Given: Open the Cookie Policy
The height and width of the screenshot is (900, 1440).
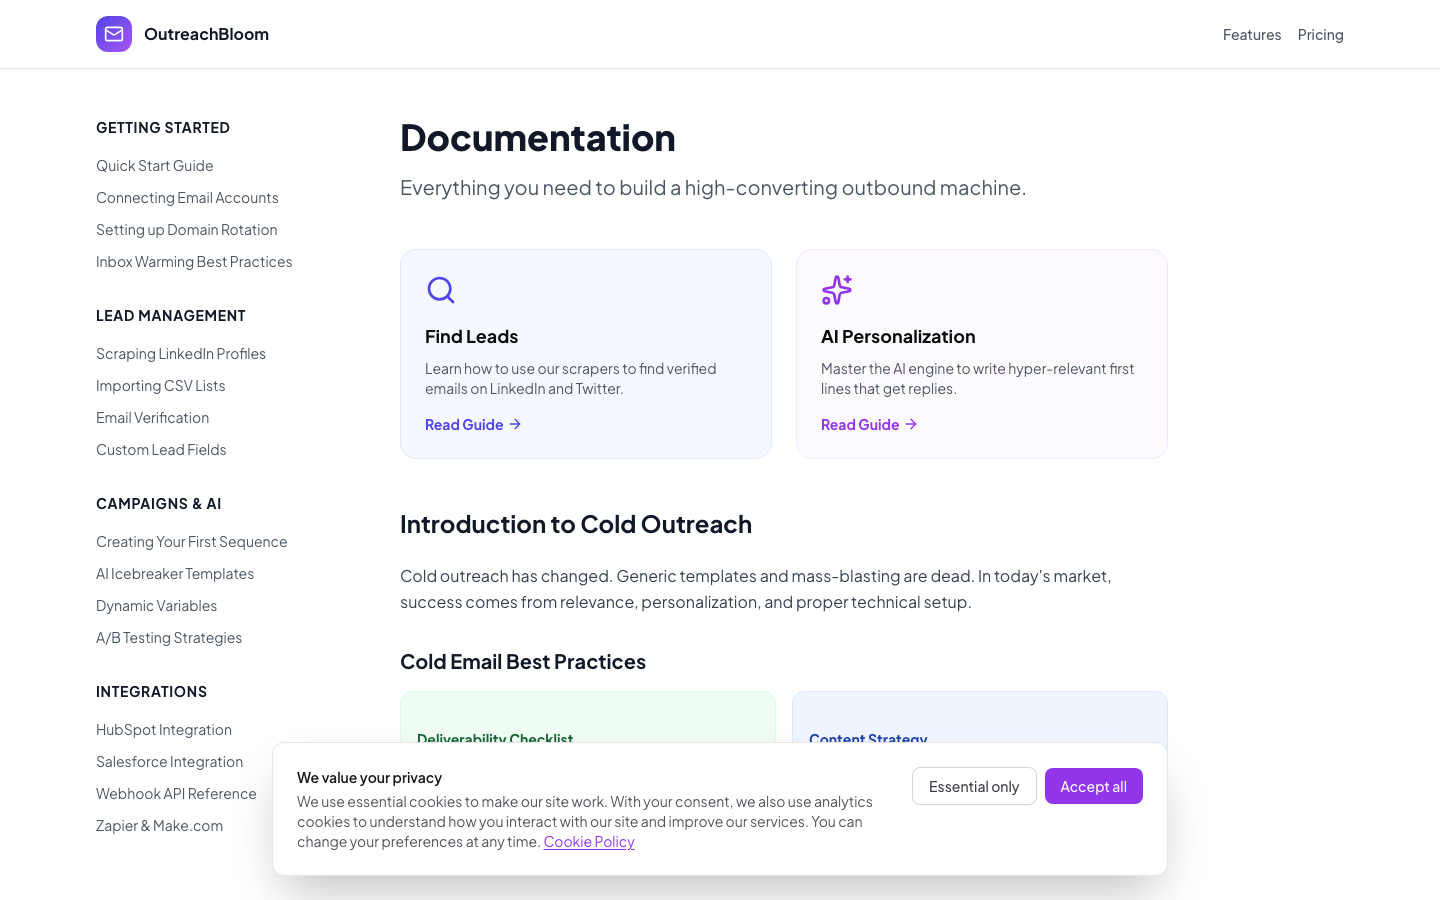Looking at the screenshot, I should [588, 841].
